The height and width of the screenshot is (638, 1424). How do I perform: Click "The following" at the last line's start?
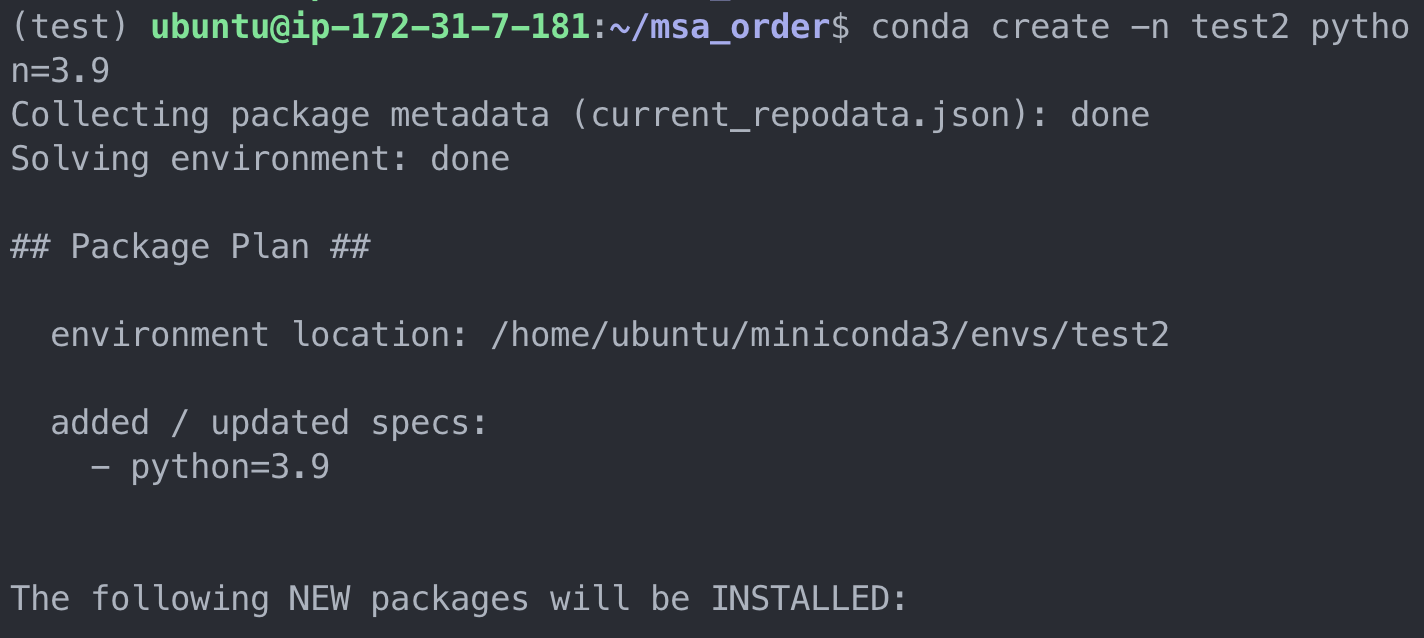[140, 599]
